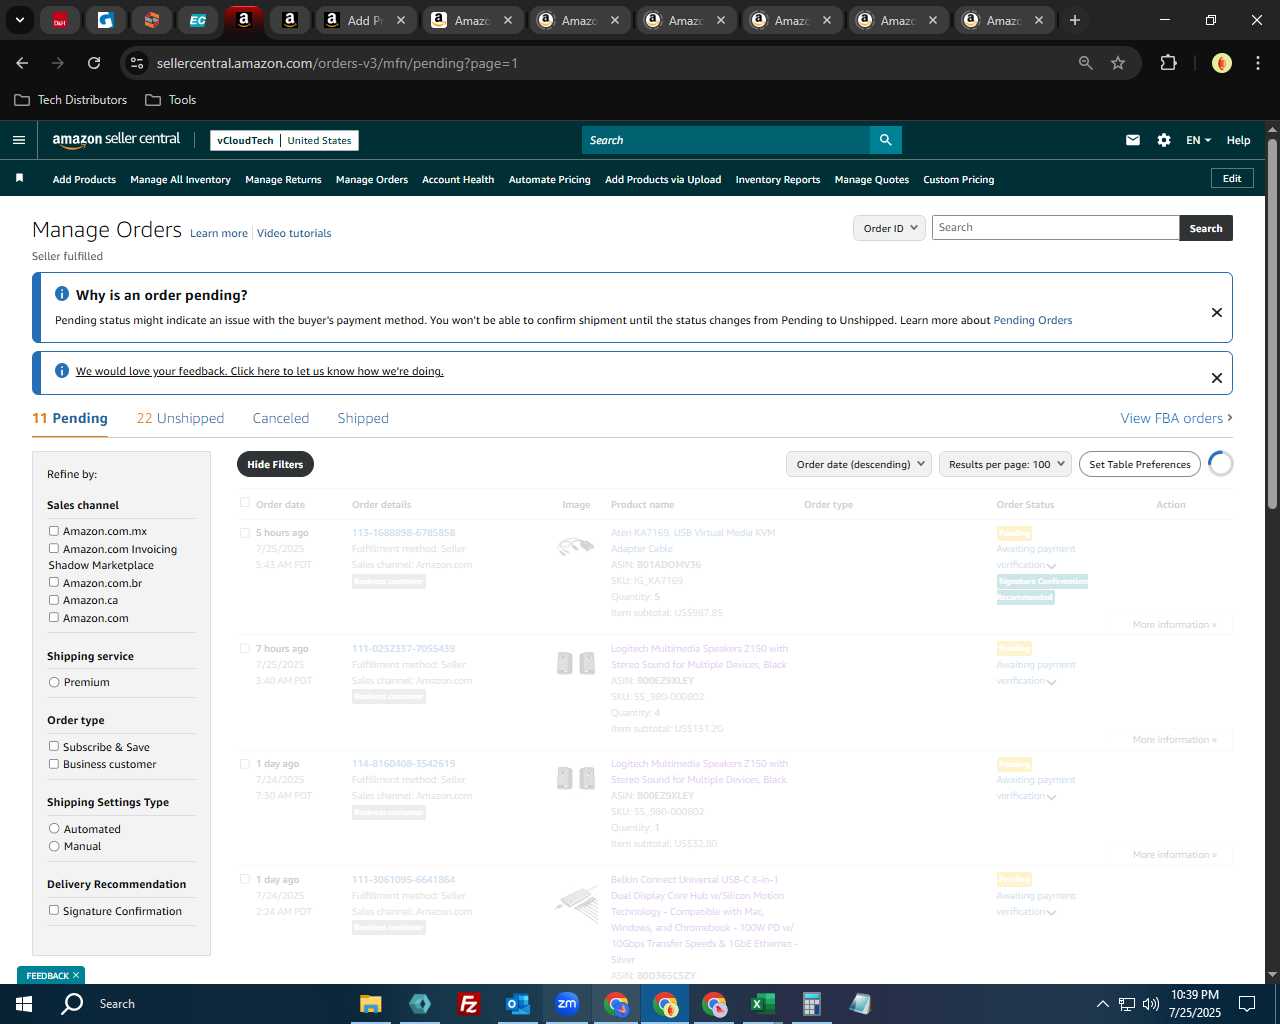Open the Windows Start menu
This screenshot has height=1024, width=1280.
(24, 1003)
